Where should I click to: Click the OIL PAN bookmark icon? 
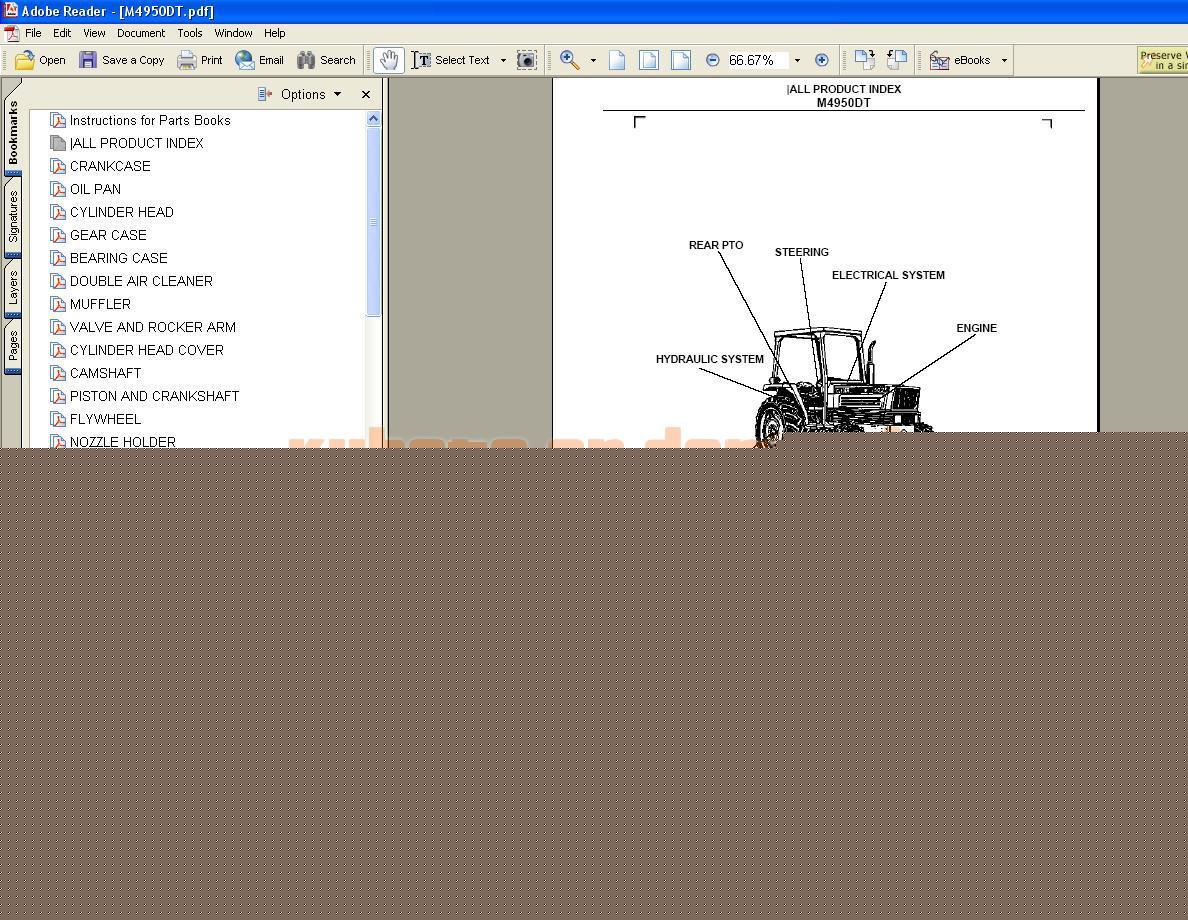(x=58, y=189)
